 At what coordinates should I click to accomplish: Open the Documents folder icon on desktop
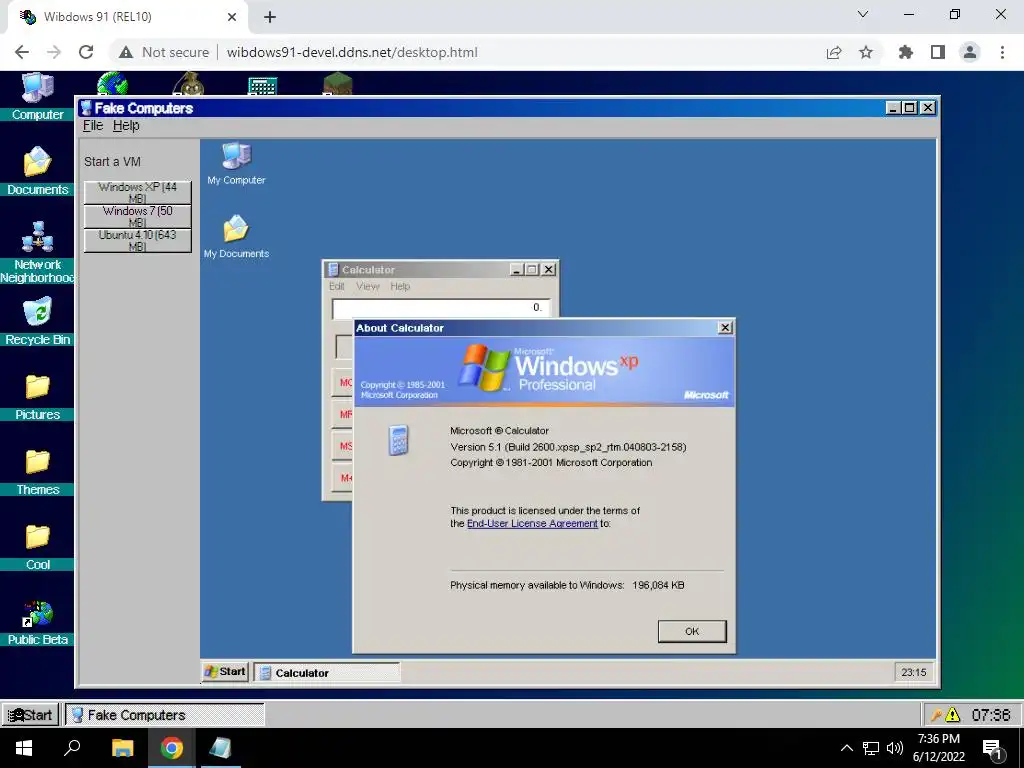pos(37,171)
